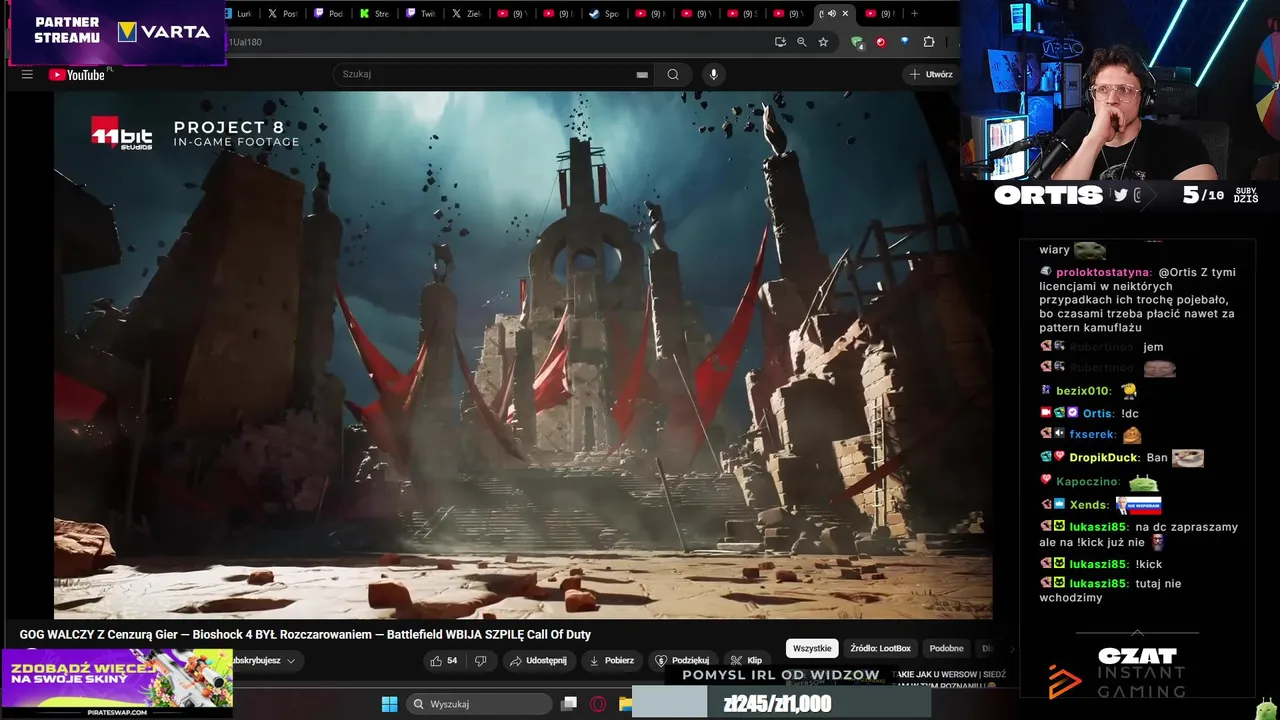Download video with Pobierz

coord(611,660)
